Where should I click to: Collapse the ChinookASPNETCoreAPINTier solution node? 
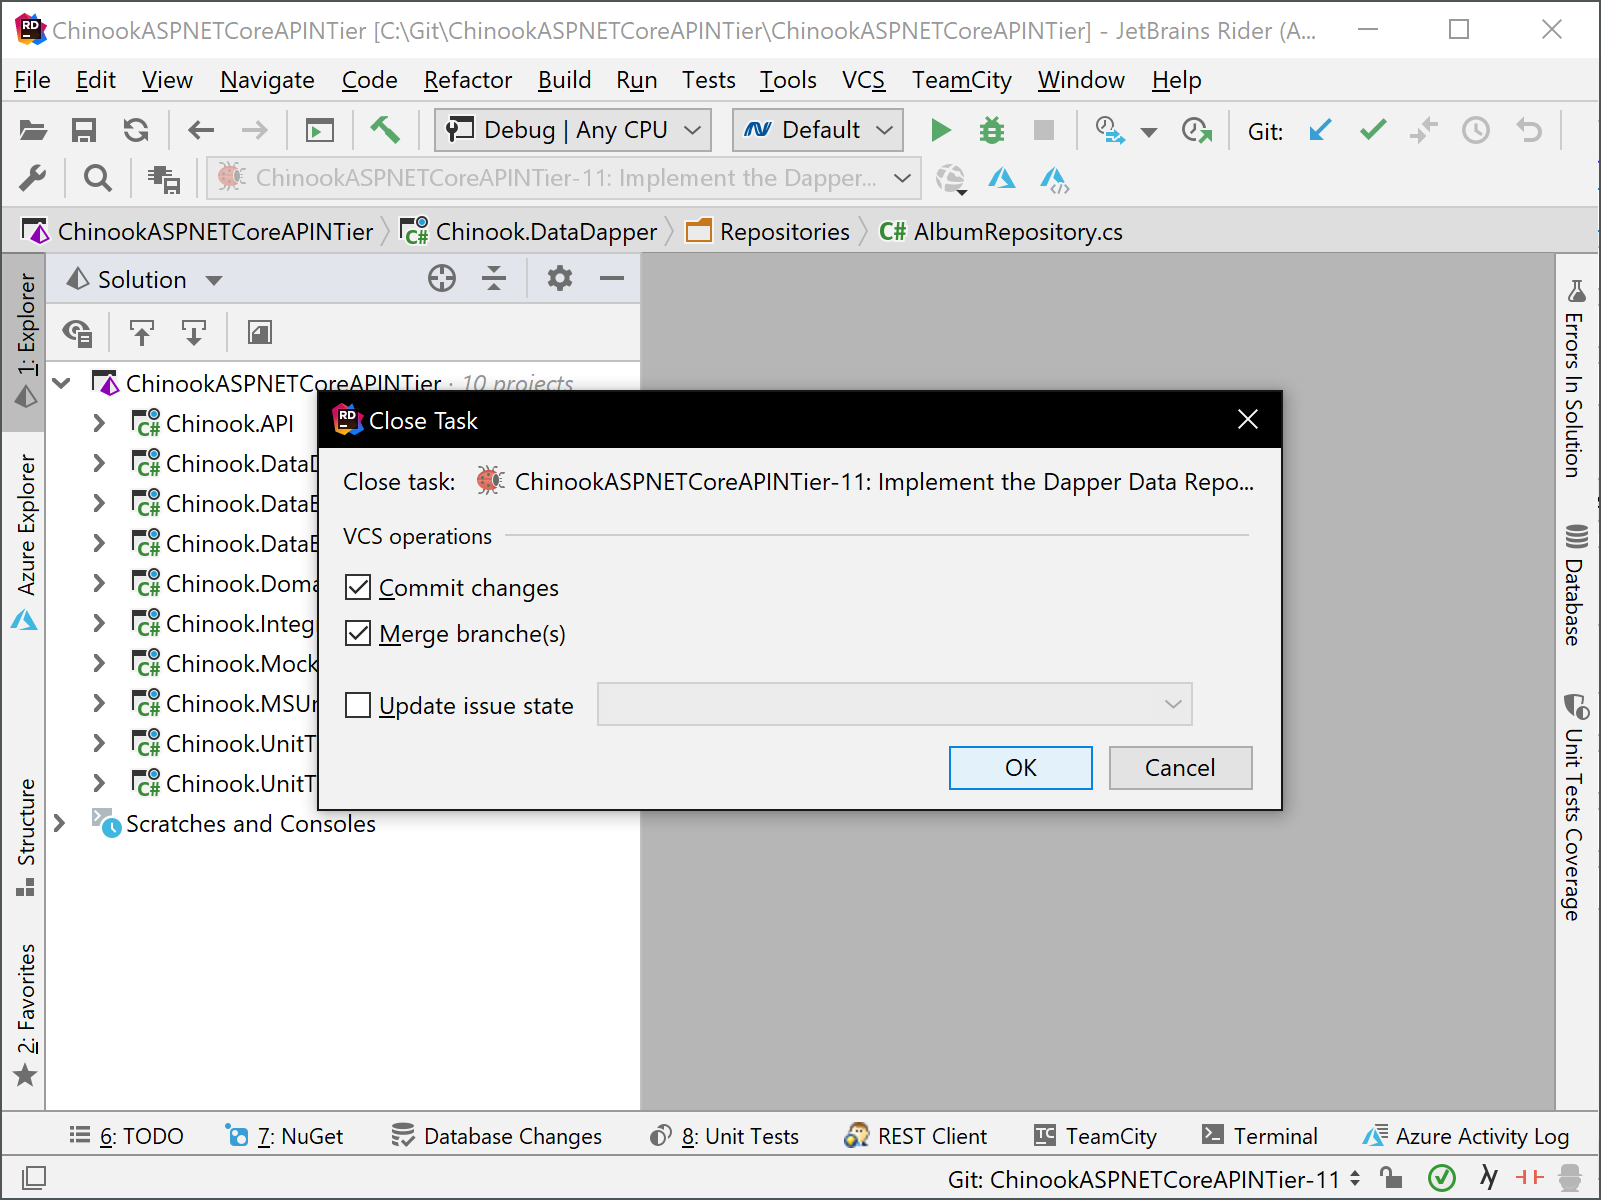[61, 383]
